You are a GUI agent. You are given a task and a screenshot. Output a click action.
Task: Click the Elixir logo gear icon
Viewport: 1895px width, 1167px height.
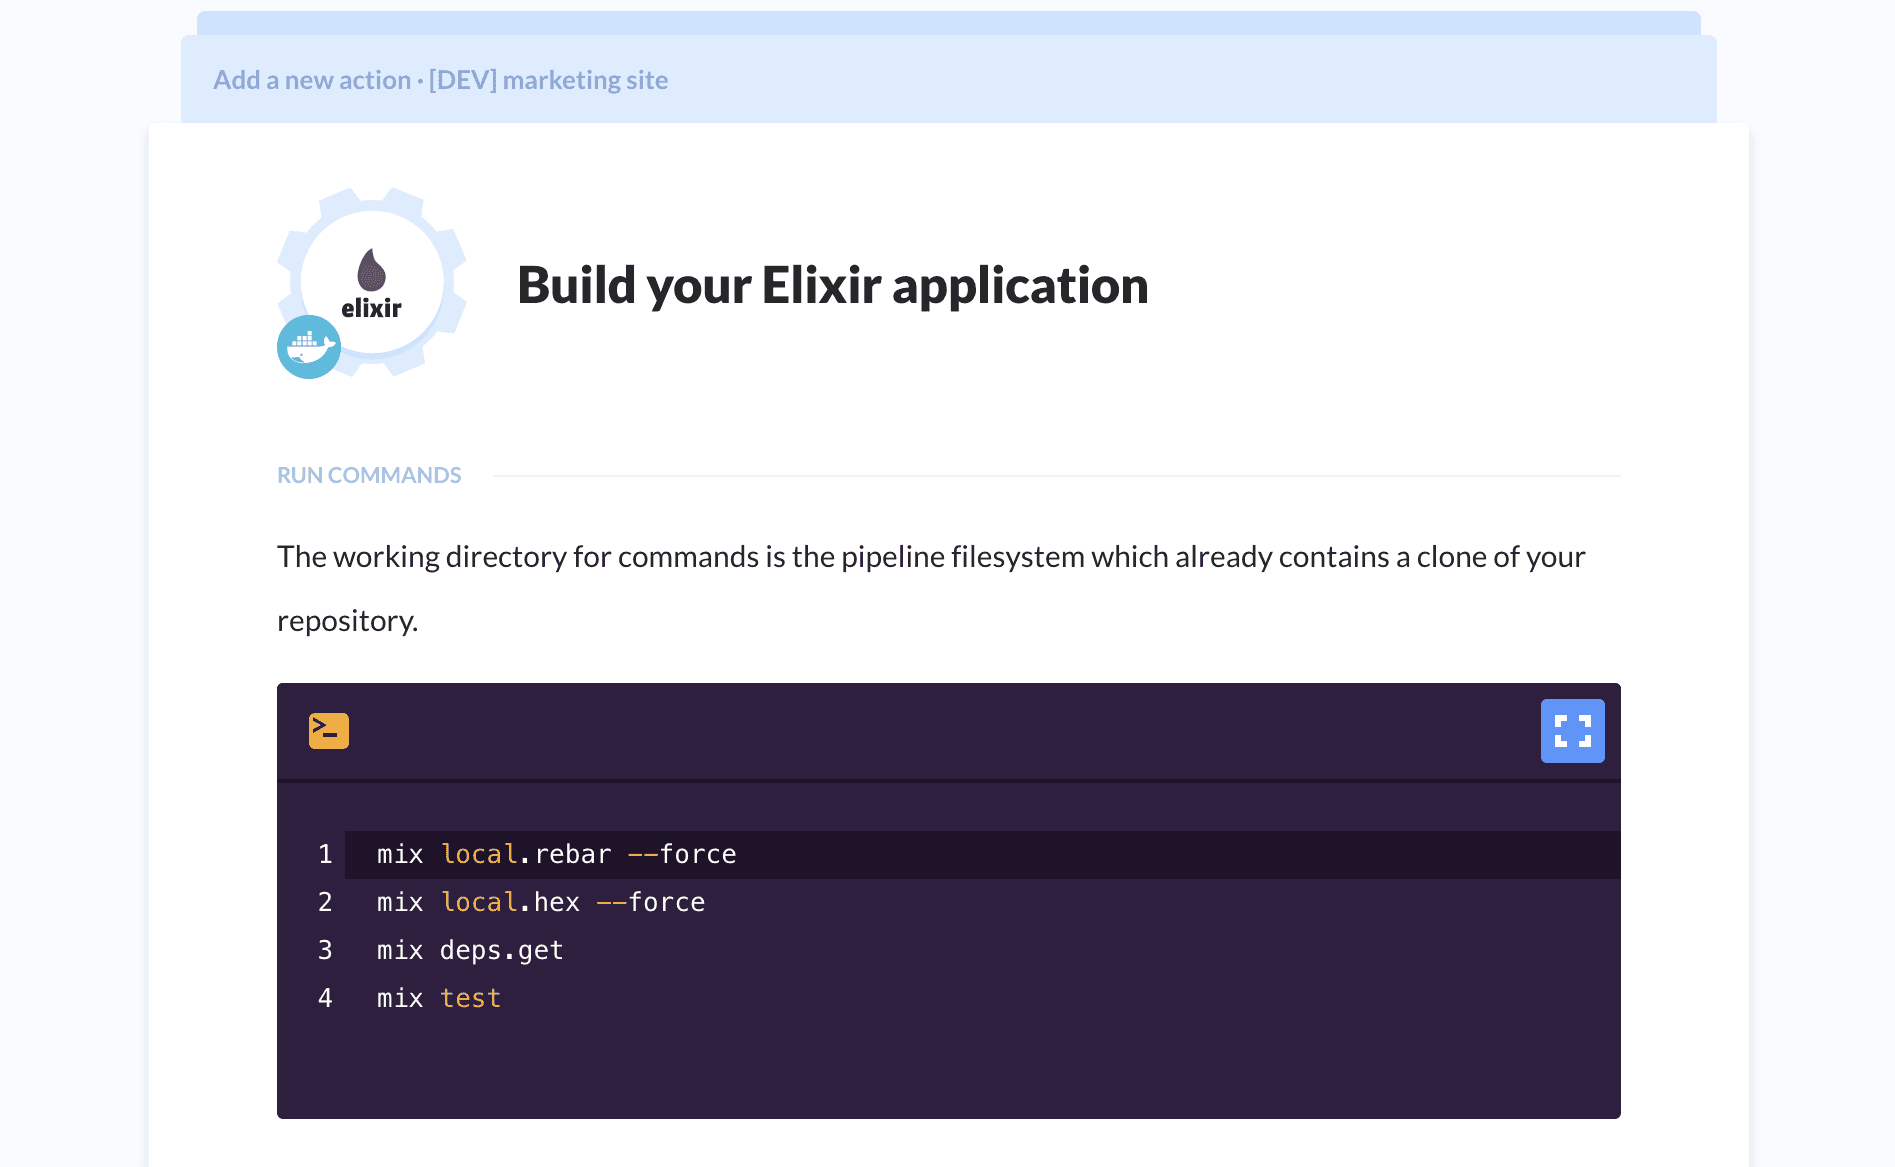tap(373, 280)
